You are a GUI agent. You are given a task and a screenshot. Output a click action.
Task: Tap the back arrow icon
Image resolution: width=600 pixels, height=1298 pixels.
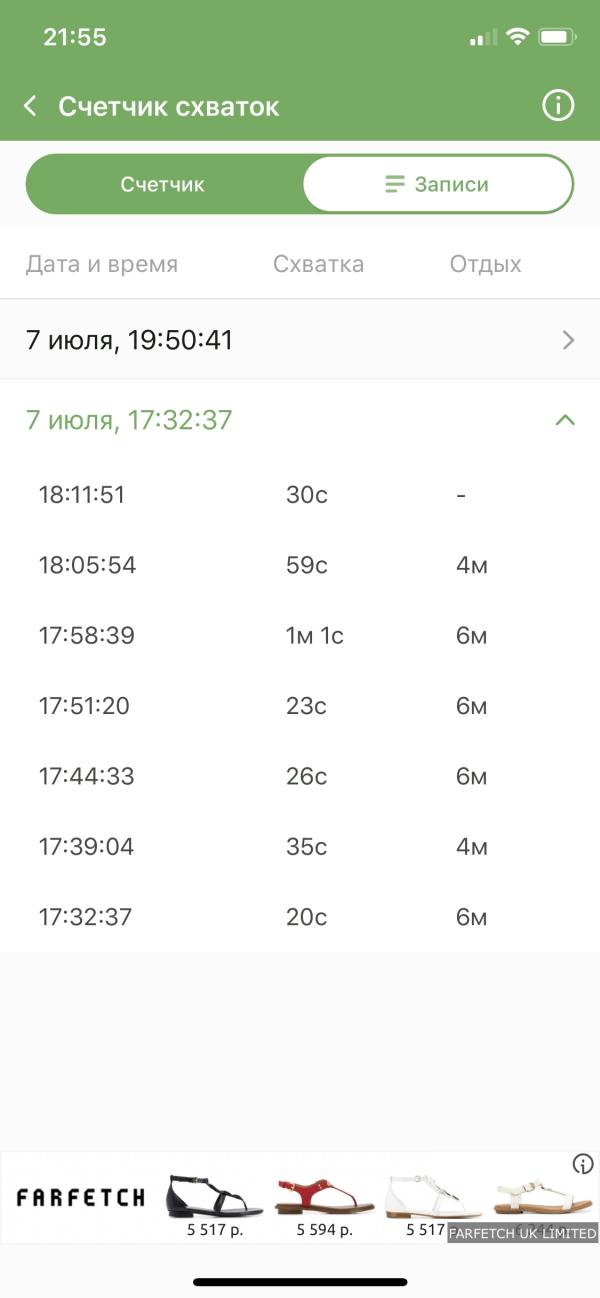tap(31, 106)
